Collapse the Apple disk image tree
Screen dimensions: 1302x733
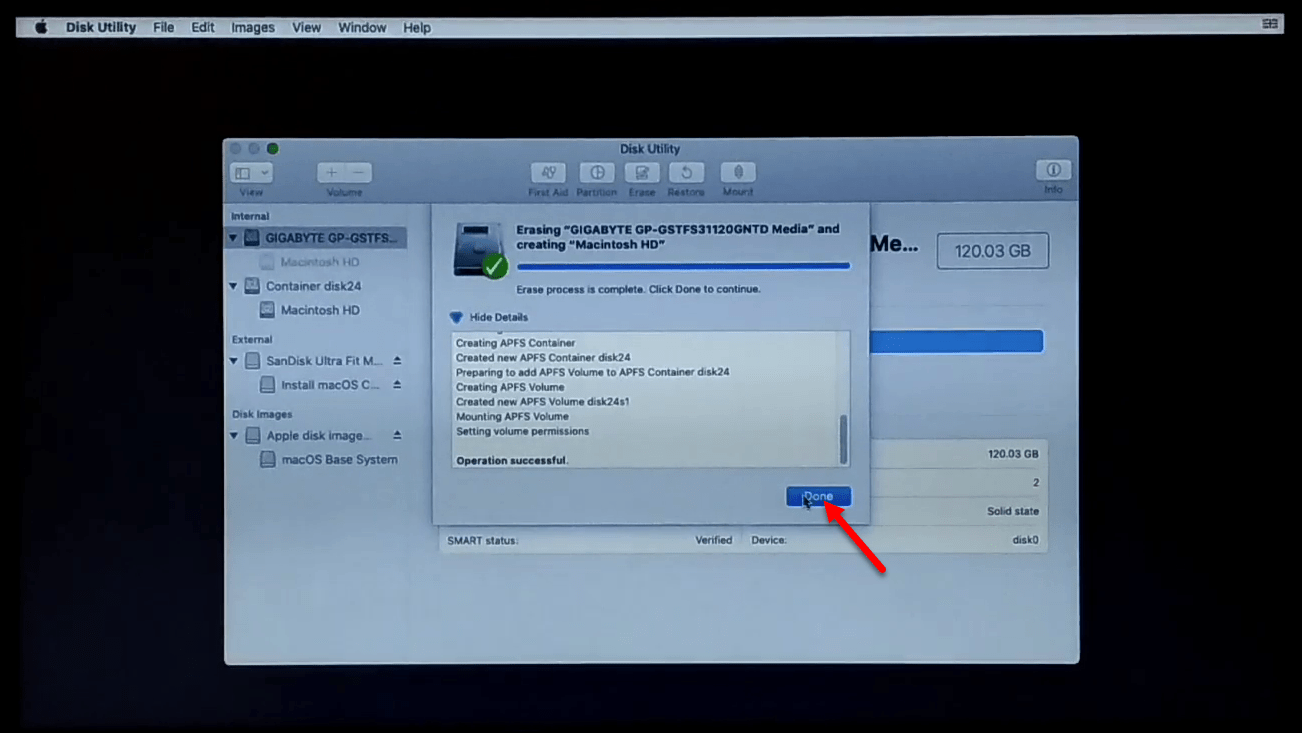click(x=234, y=436)
